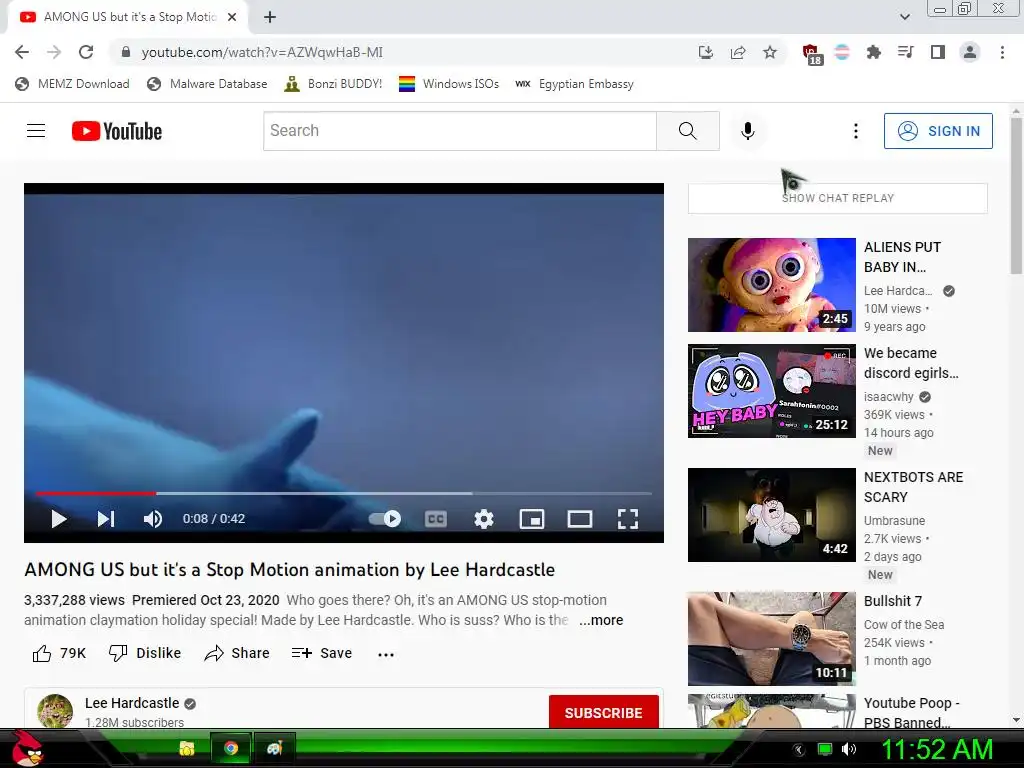Start voice search with microphone icon
The image size is (1024, 768).
(x=748, y=131)
